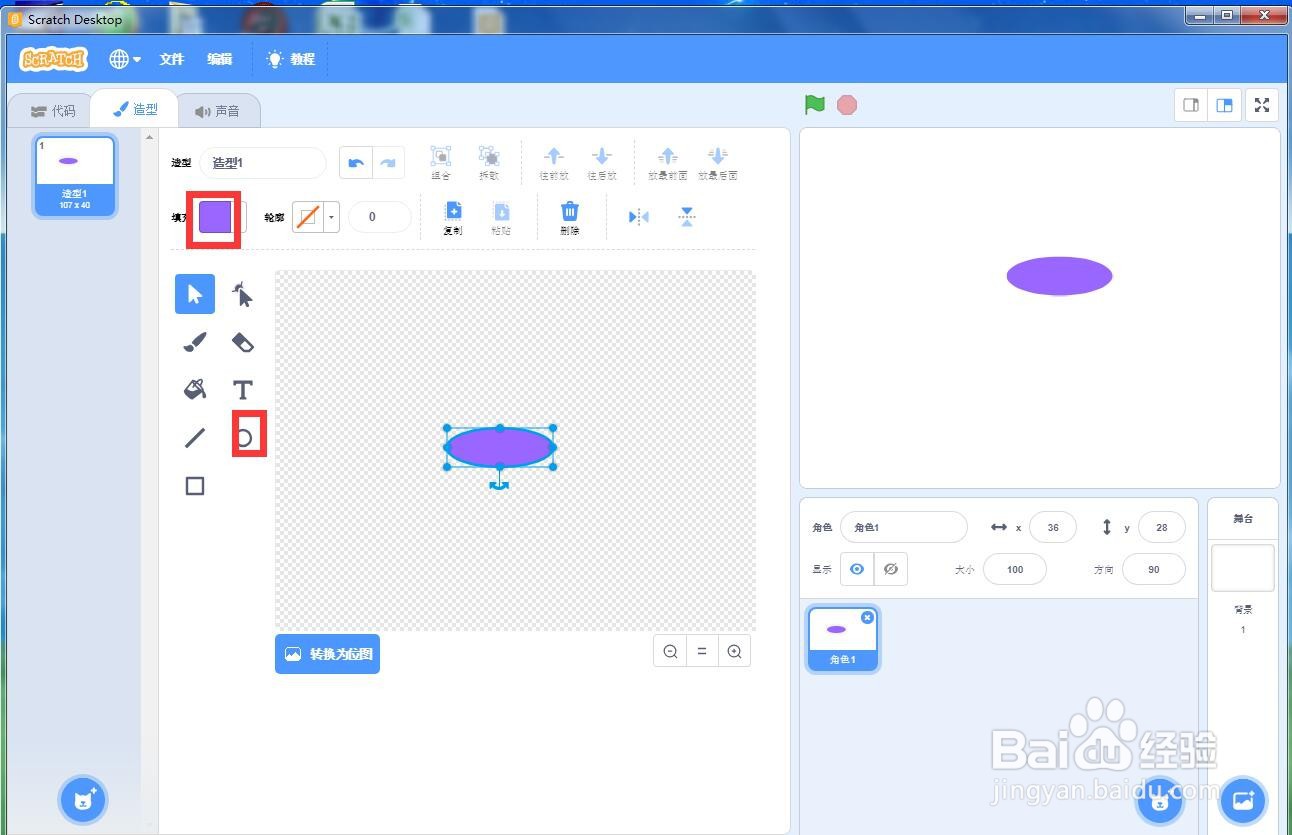Zoom in on the paint canvas
Screen dimensions: 1292x835
click(x=734, y=651)
